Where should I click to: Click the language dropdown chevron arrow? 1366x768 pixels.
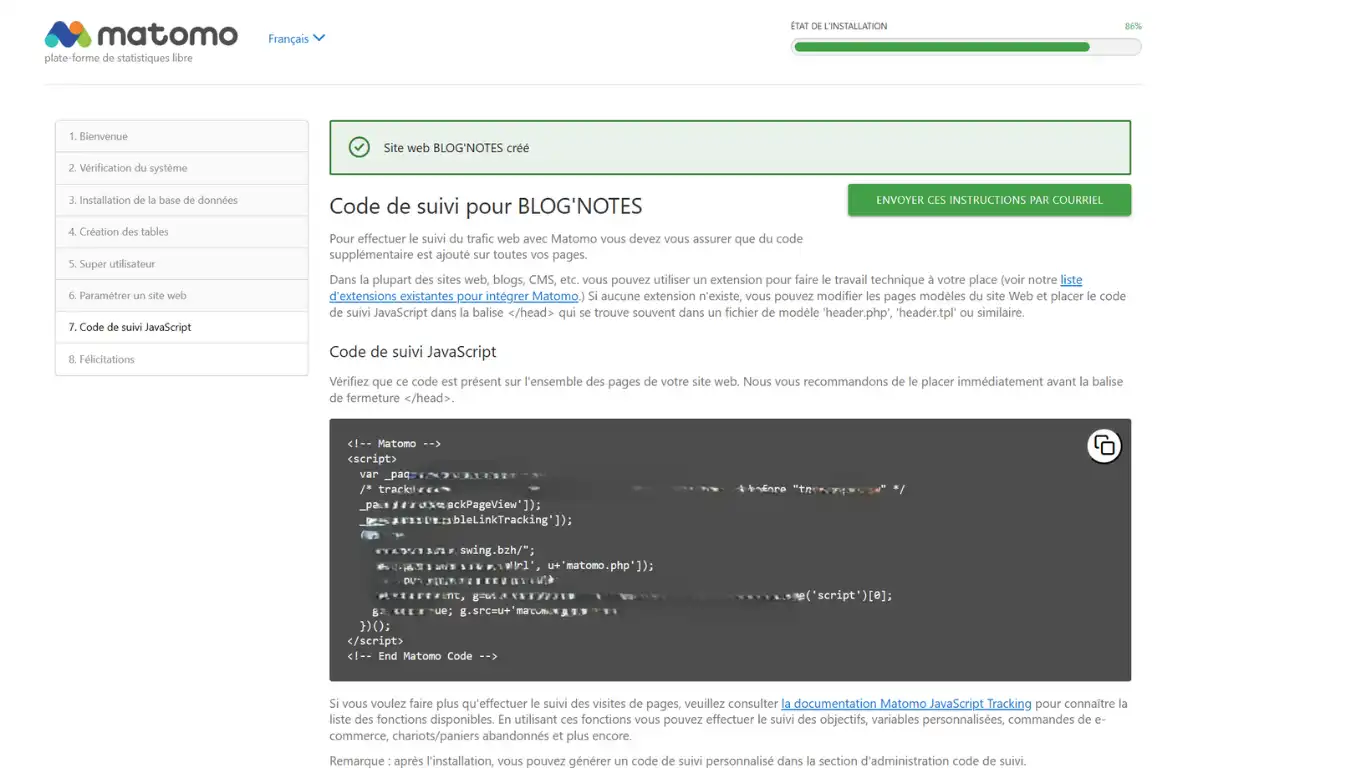click(319, 38)
